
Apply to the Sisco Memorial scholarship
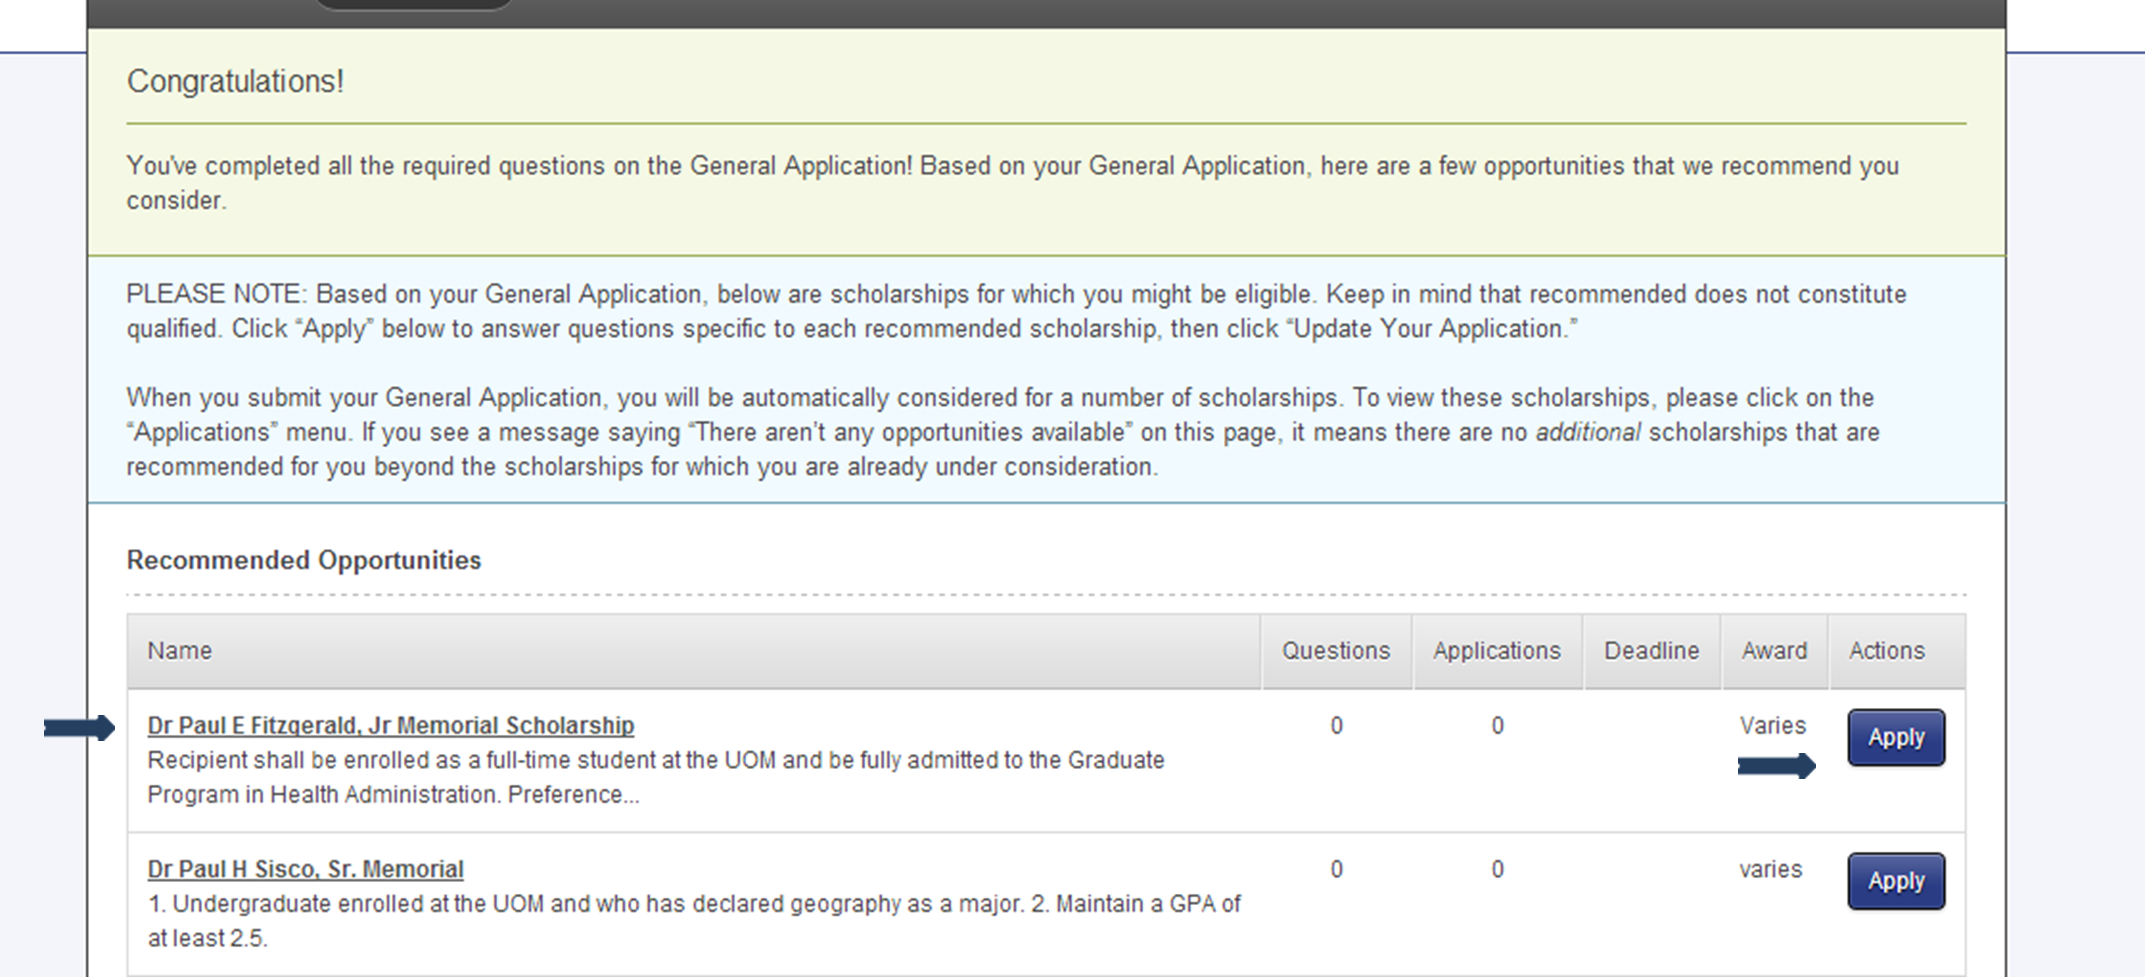pos(1895,880)
